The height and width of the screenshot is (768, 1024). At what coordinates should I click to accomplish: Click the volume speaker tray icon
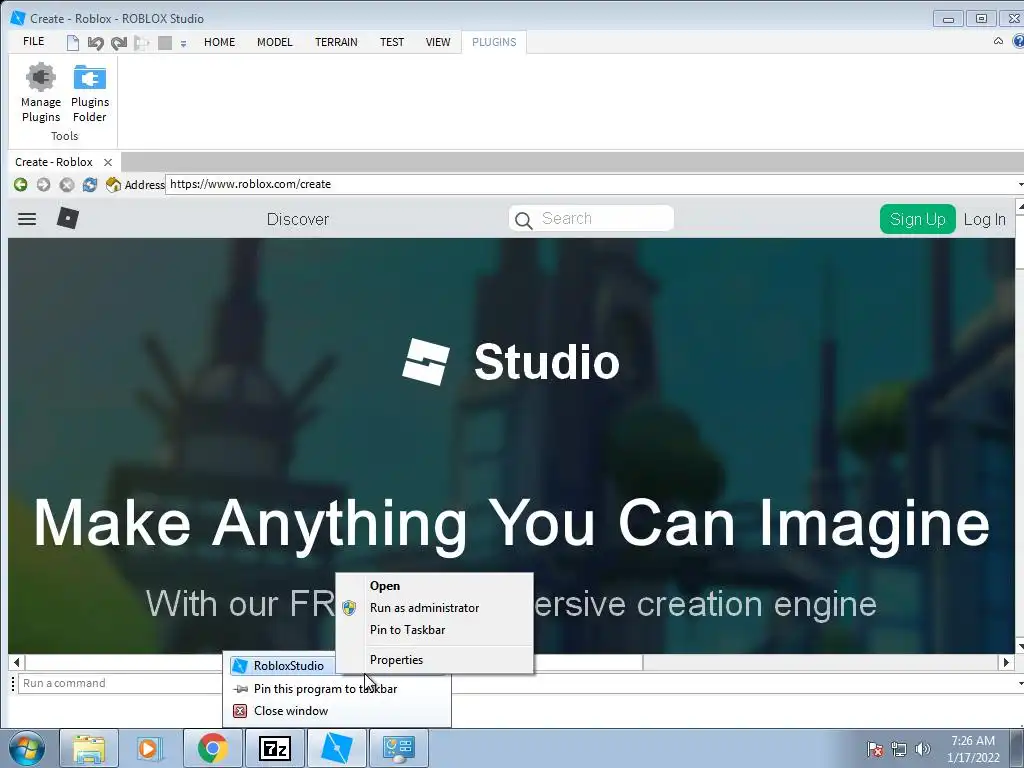922,749
